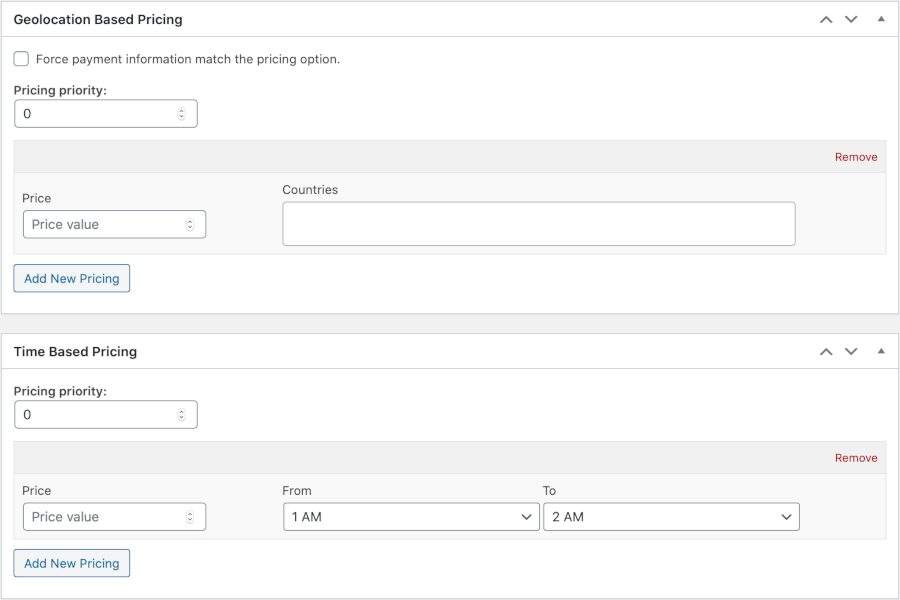This screenshot has height=600, width=900.
Task: Open the From time dropdown showing 1 AM
Action: [x=411, y=517]
